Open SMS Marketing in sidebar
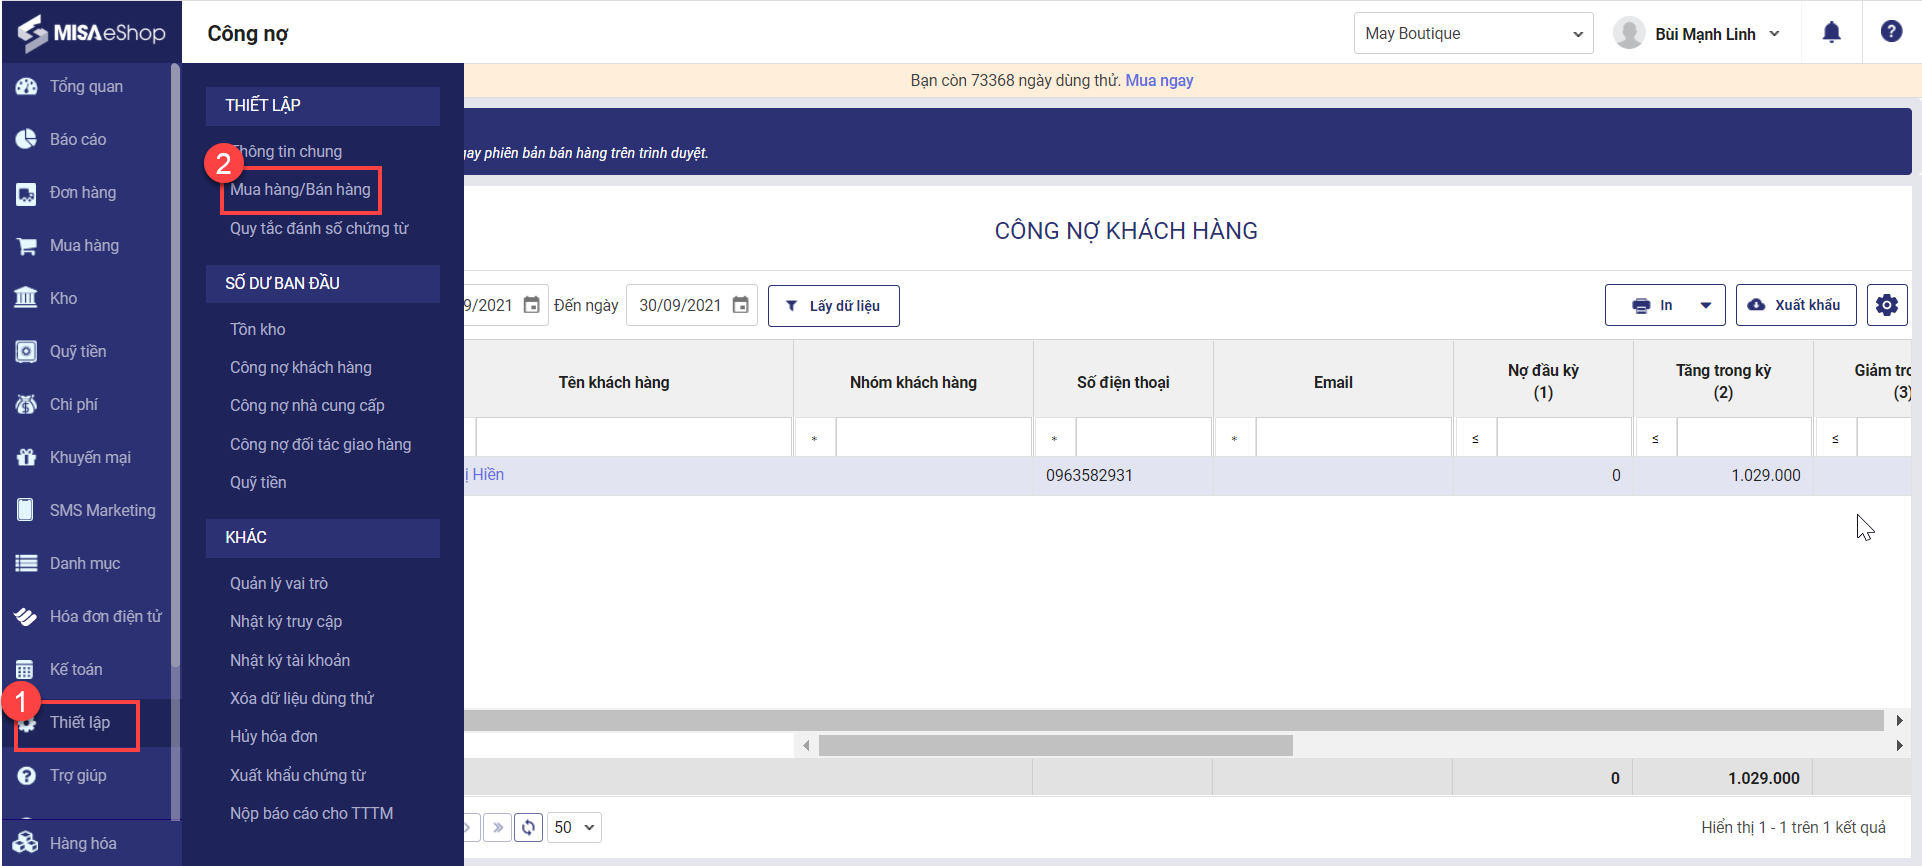Screen dimensions: 1922x866 point(102,510)
